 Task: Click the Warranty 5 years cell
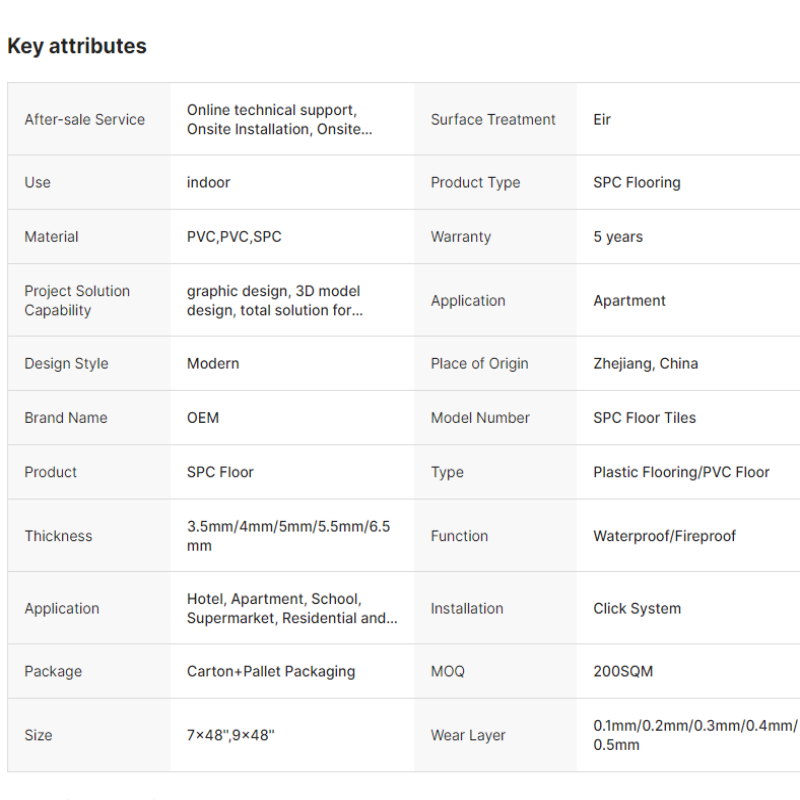[x=617, y=237]
